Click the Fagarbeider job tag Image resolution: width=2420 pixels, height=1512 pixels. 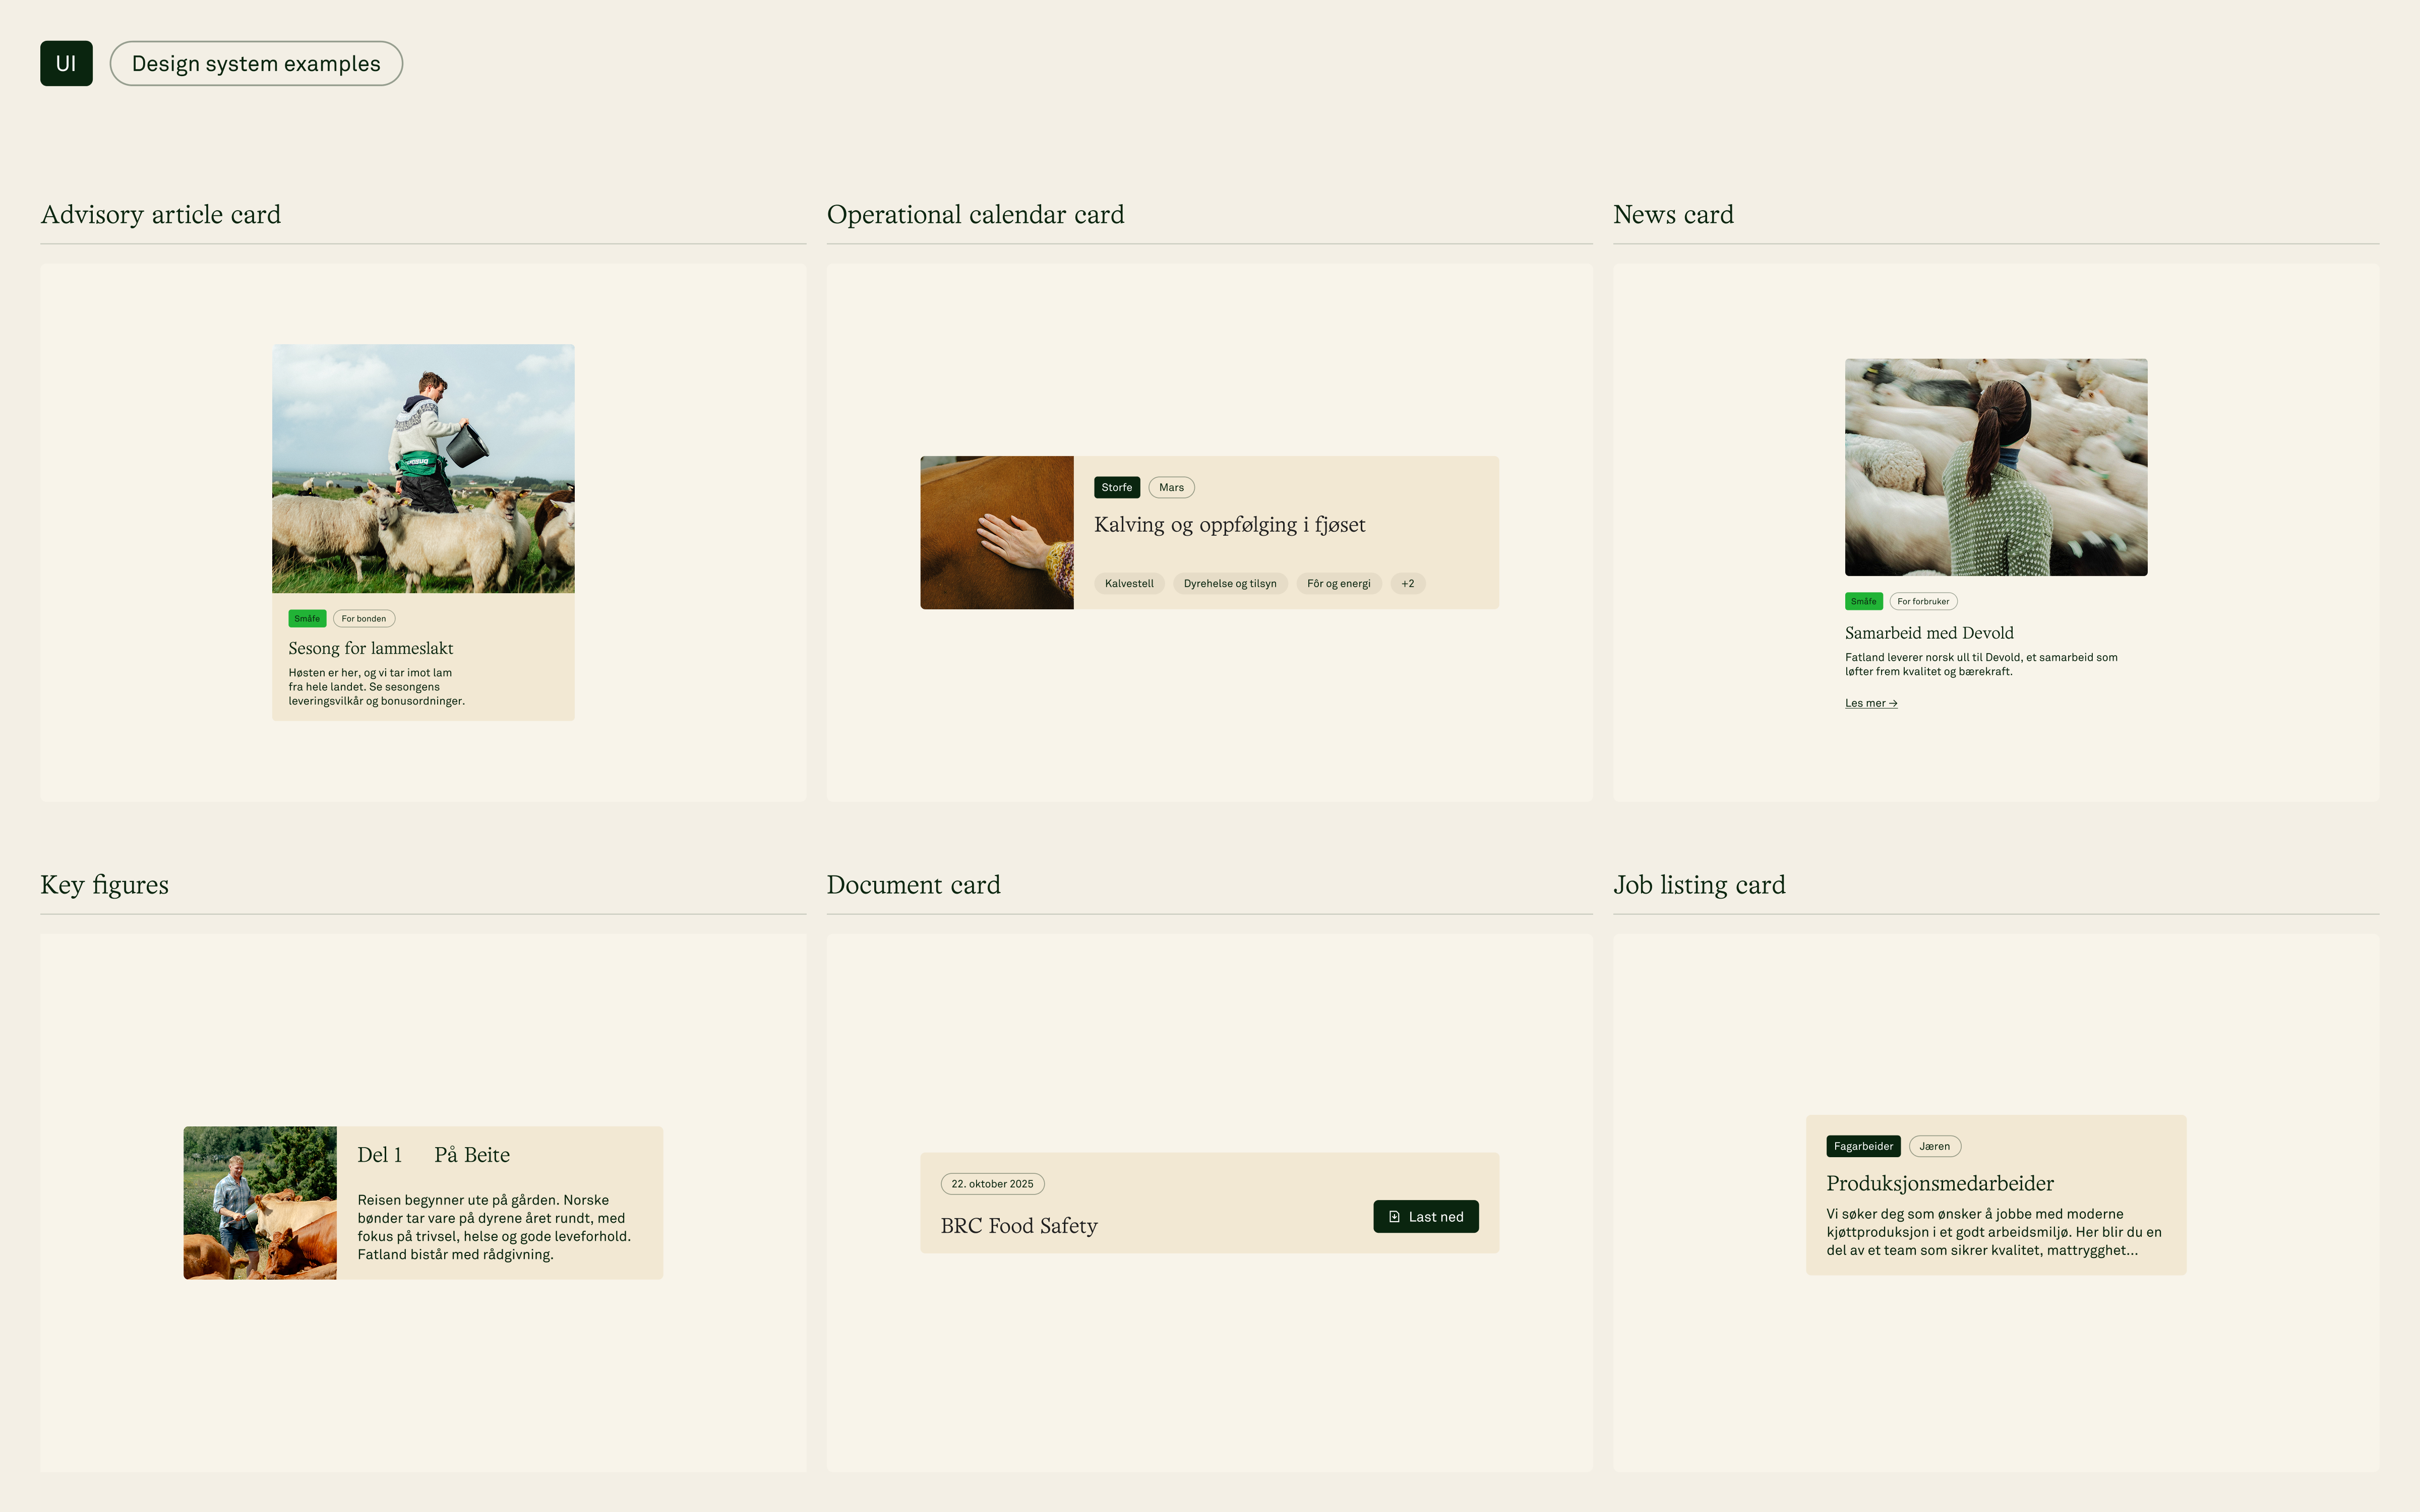point(1862,1146)
